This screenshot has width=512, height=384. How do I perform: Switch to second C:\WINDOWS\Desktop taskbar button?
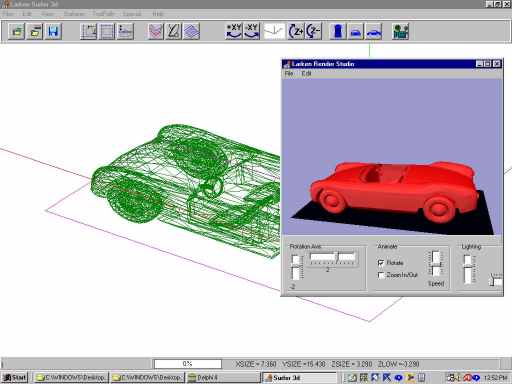pyautogui.click(x=147, y=377)
